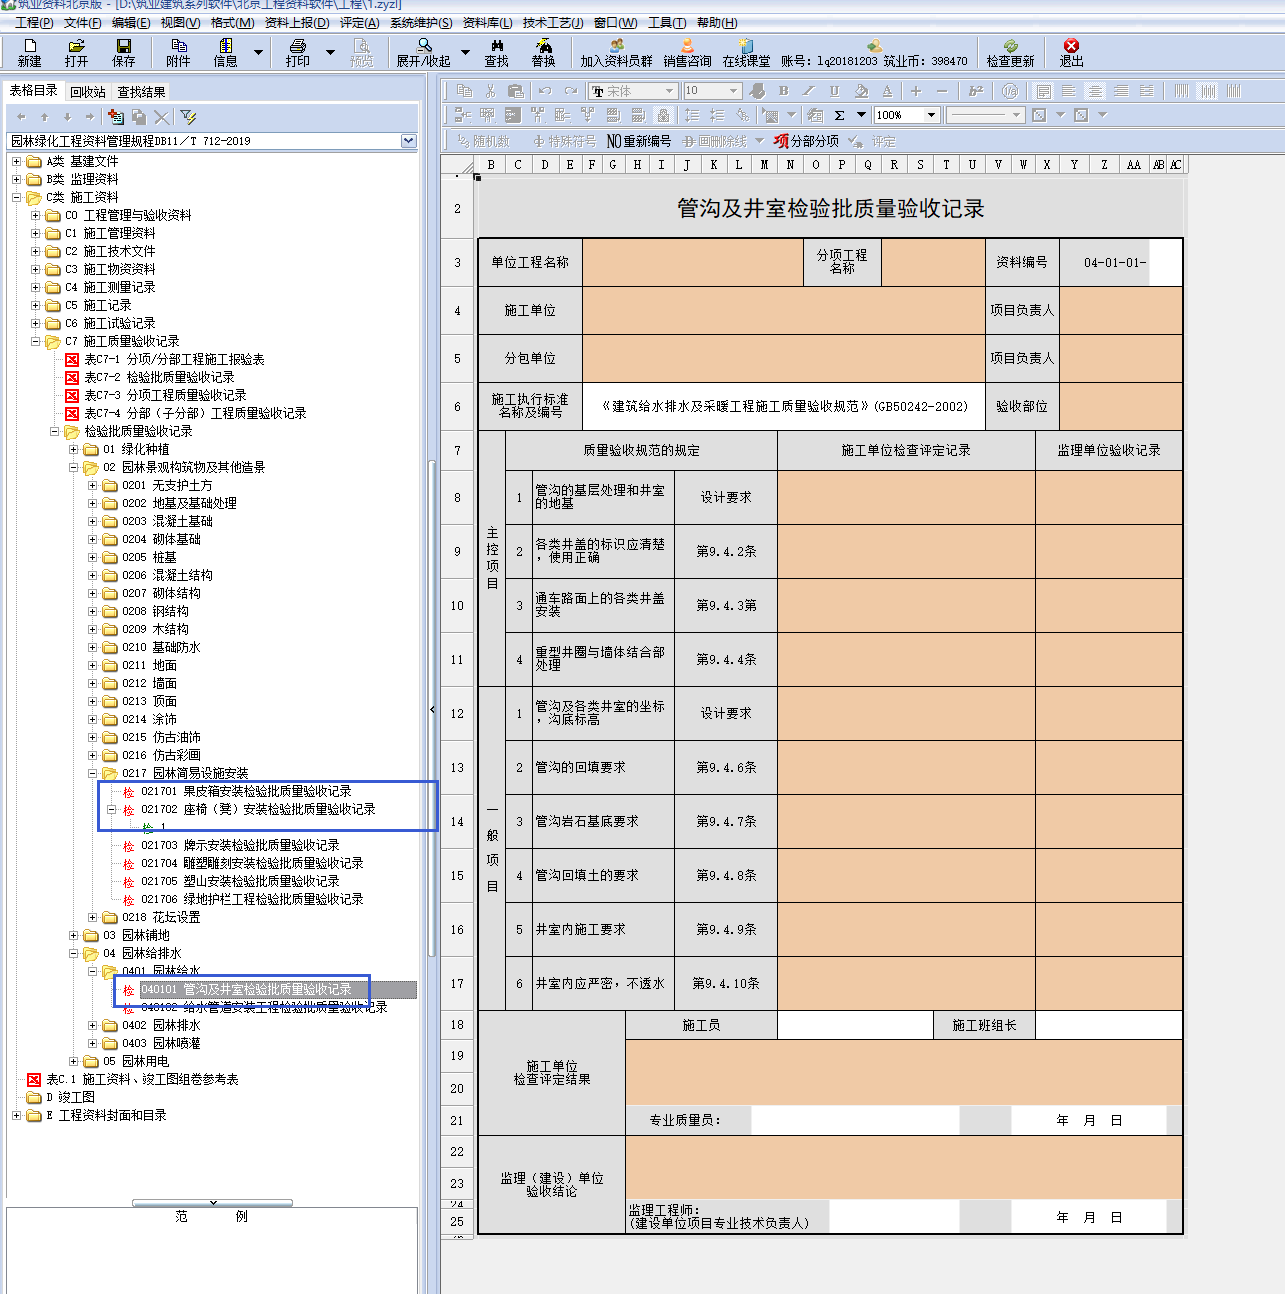Collapse the 0217 园林简易设施安装 node
The width and height of the screenshot is (1285, 1294).
click(92, 773)
